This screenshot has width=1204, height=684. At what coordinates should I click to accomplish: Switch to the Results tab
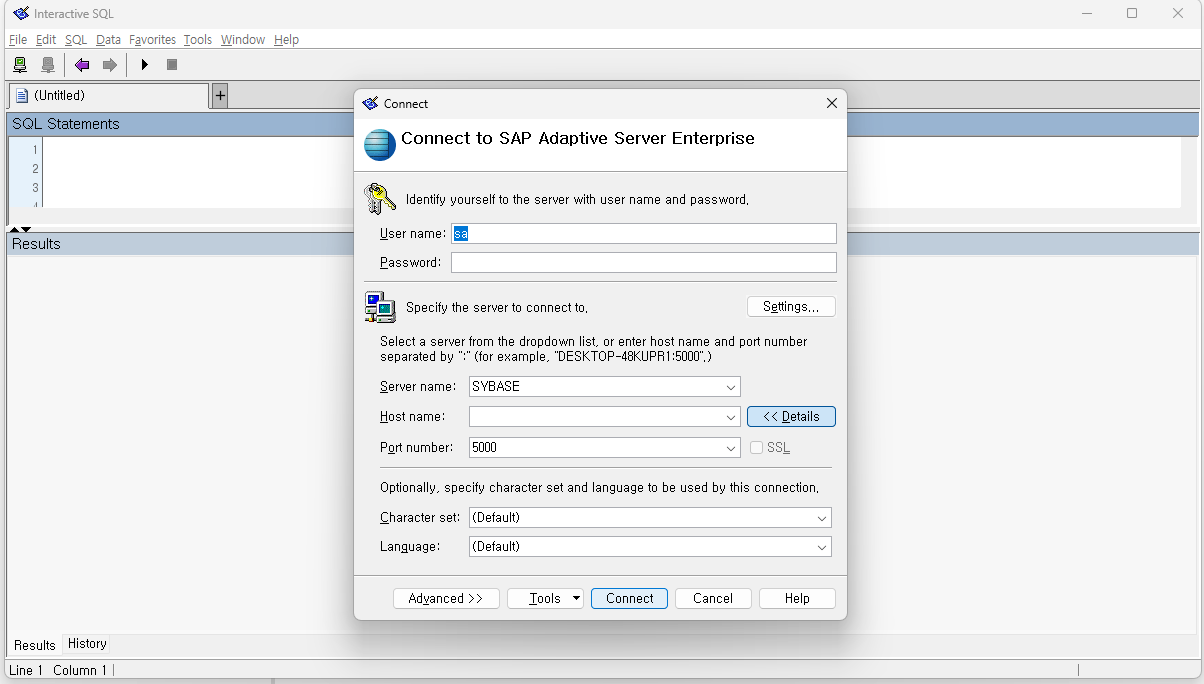coord(35,645)
